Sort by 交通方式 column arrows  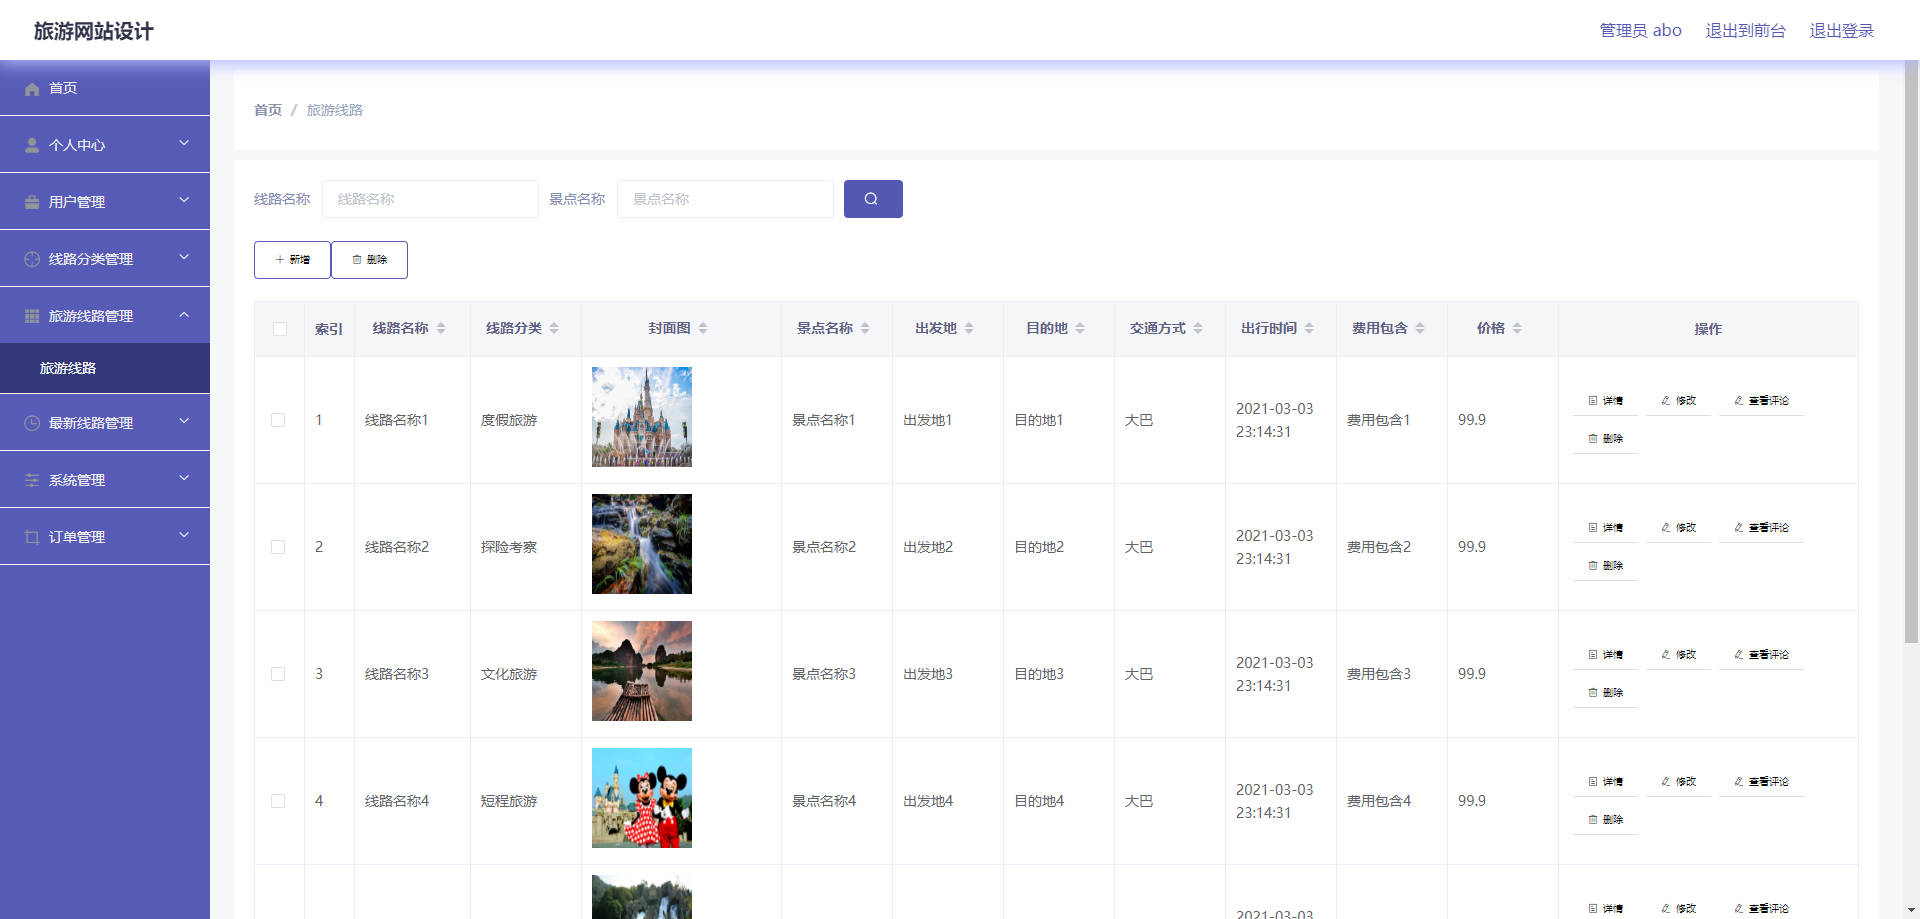(1198, 328)
